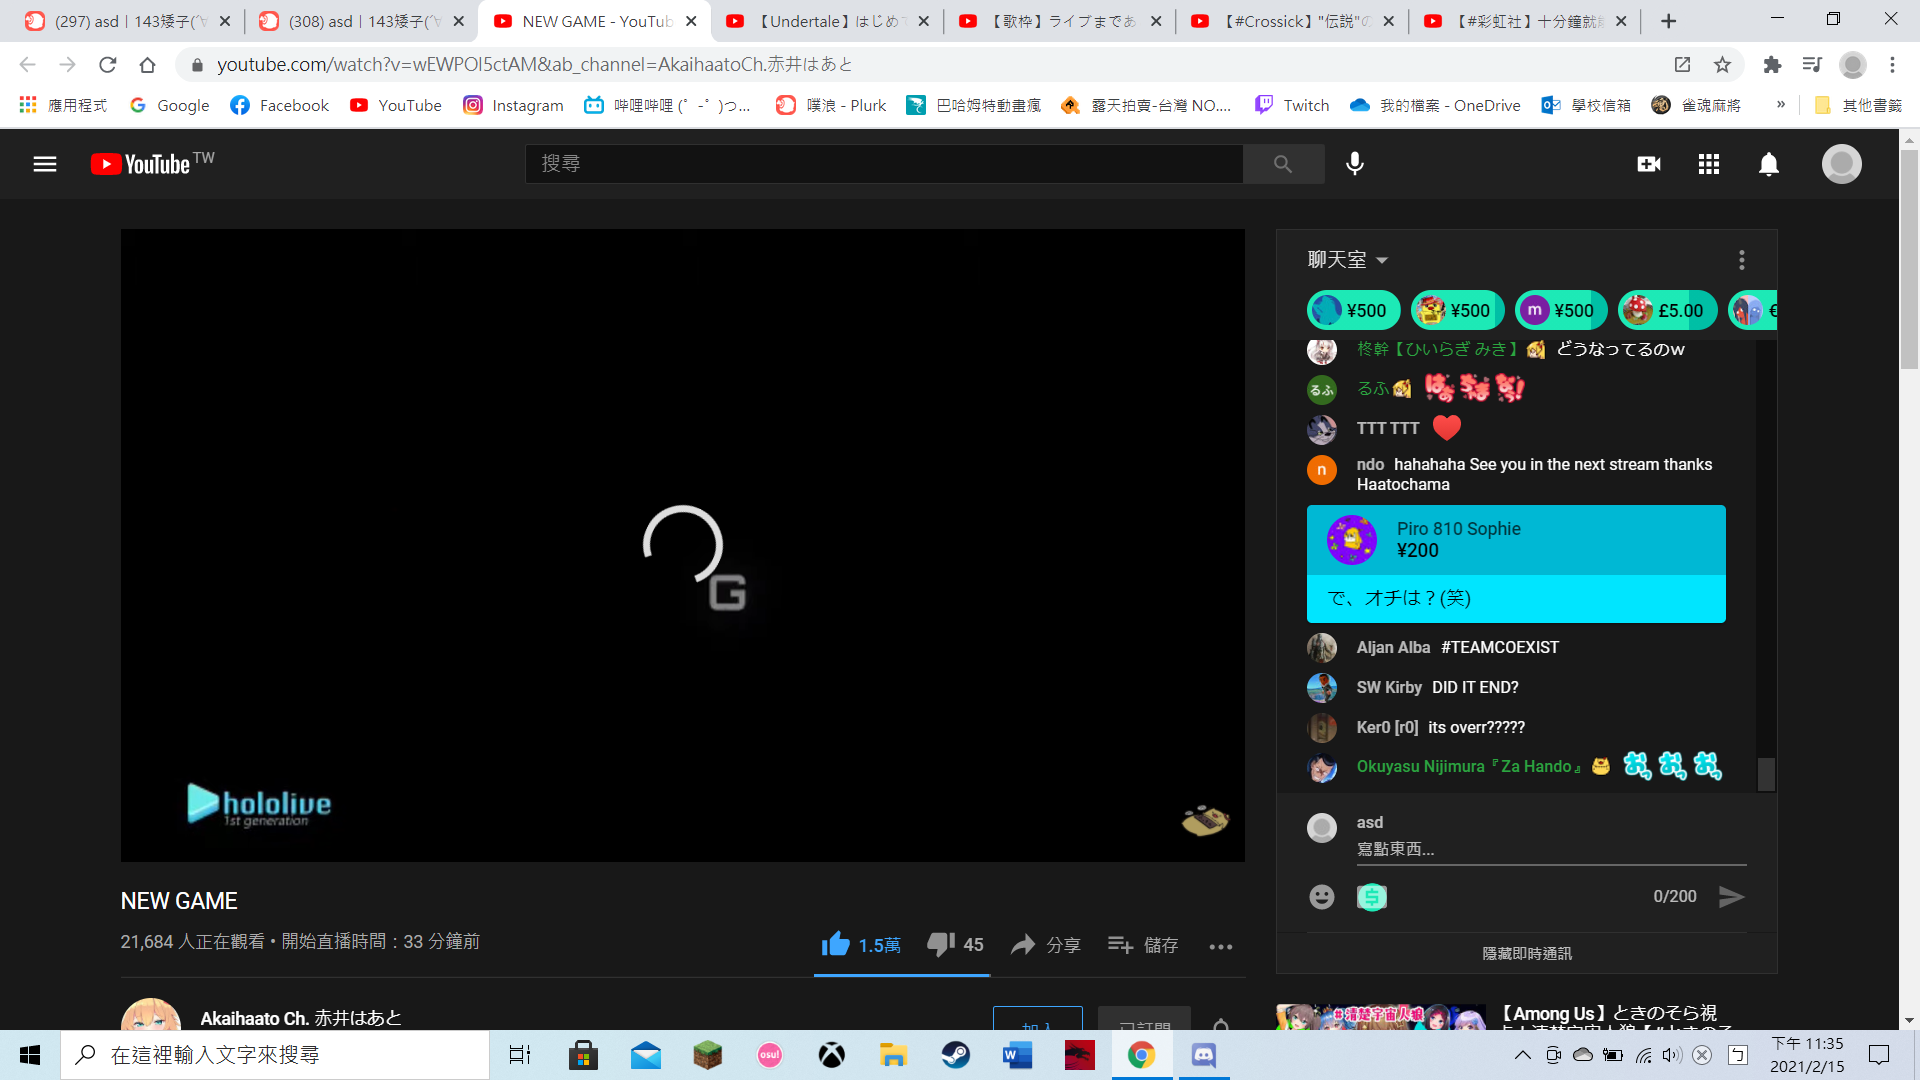
Task: Open the YouTube apps grid
Action: pos(1709,164)
